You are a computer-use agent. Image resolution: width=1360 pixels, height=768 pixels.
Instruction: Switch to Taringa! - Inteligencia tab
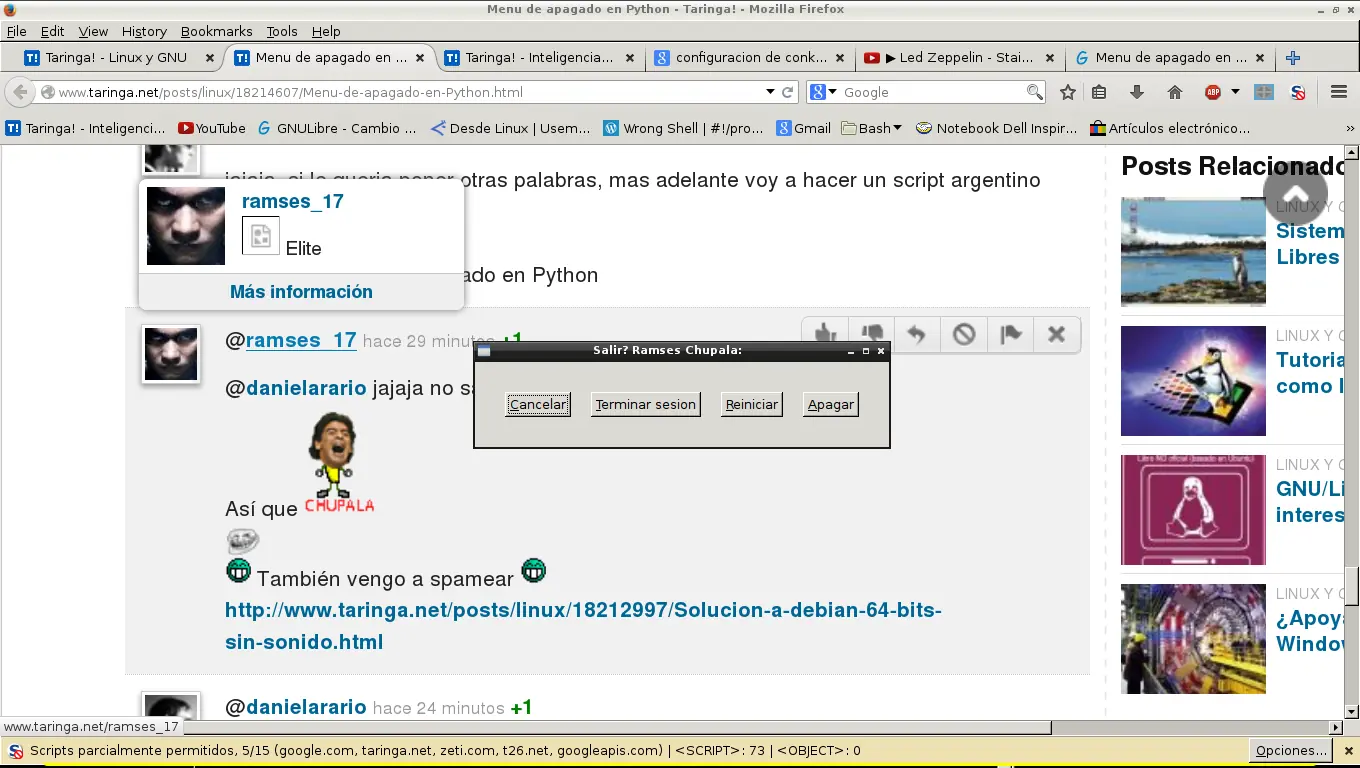538,57
